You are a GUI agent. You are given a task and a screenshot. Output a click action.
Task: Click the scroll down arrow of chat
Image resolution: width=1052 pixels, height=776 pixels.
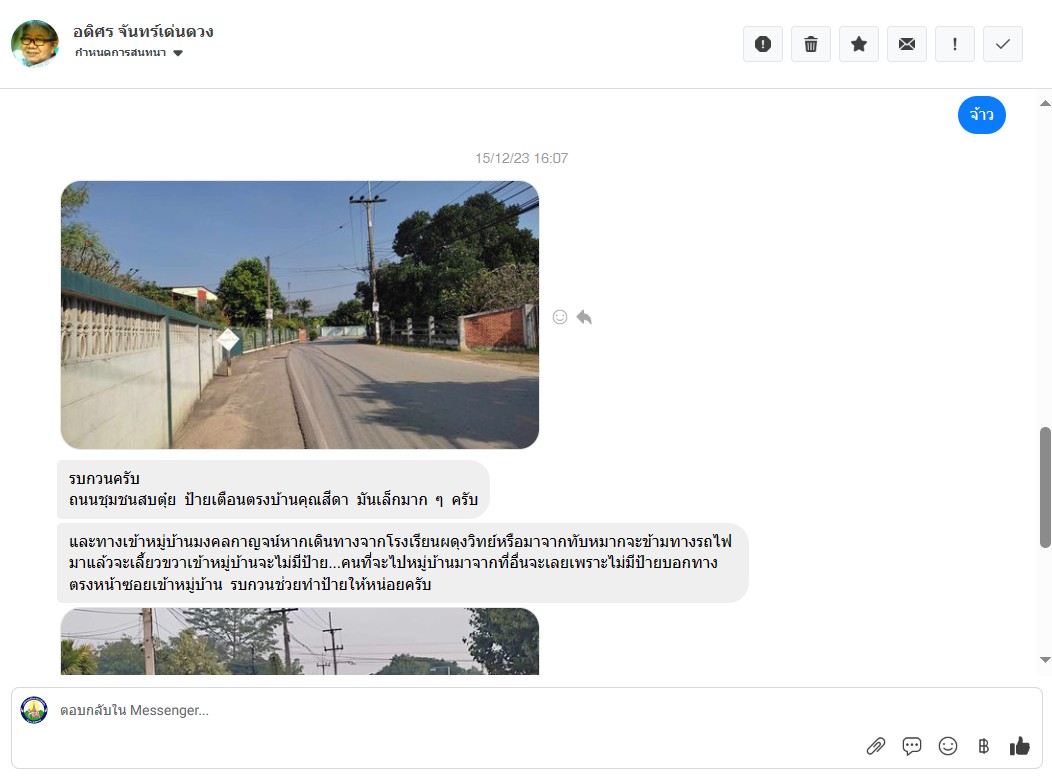tap(1045, 660)
